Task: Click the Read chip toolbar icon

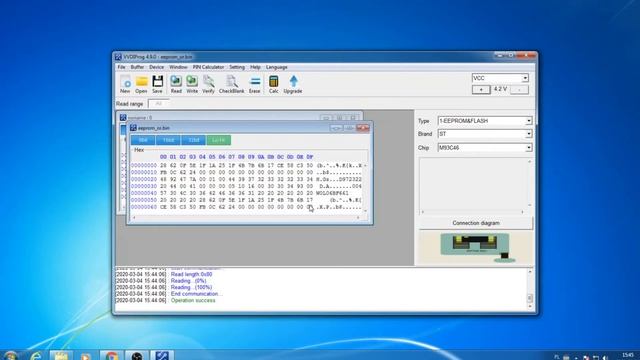Action: [176, 84]
